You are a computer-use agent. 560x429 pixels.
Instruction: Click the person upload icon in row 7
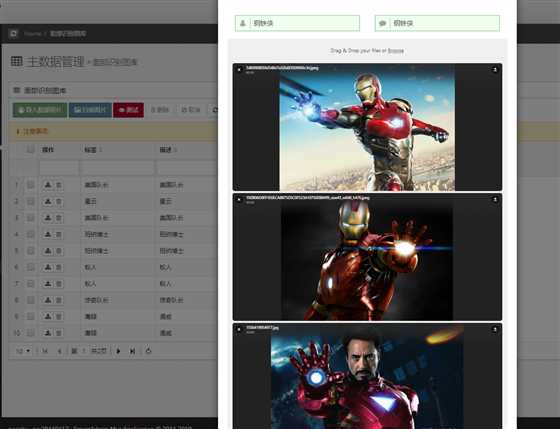pos(48,283)
